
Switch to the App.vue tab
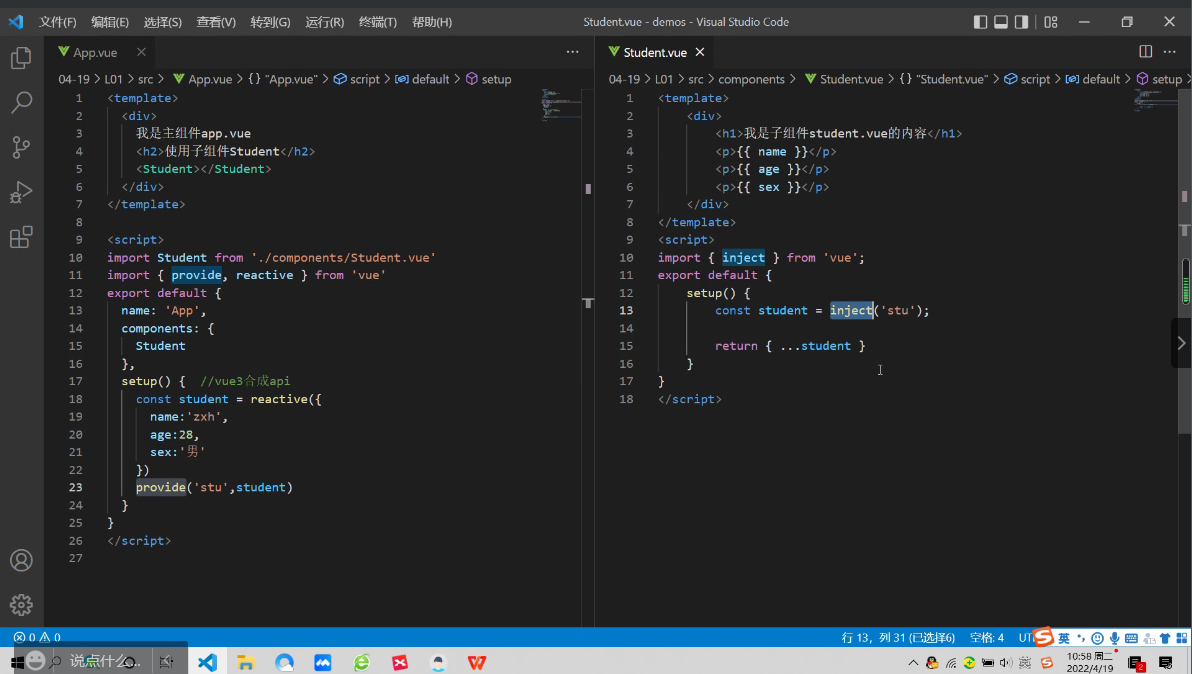click(x=95, y=52)
